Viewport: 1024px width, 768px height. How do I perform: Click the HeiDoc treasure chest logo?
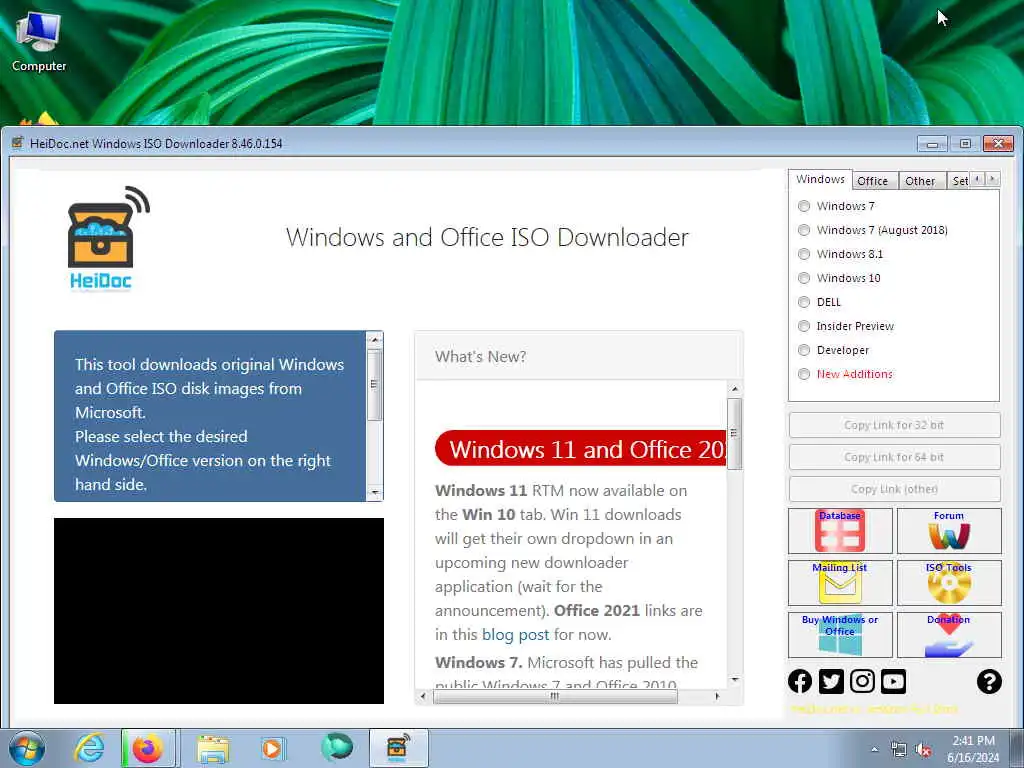pos(108,238)
